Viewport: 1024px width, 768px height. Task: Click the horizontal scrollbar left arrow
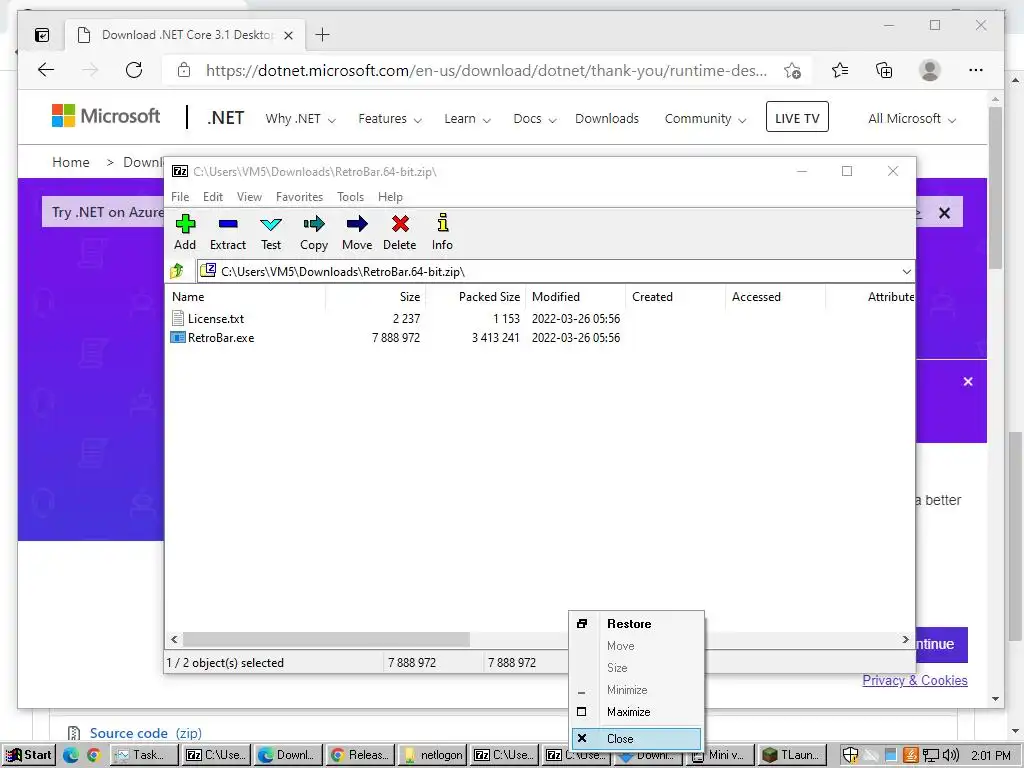pos(174,639)
